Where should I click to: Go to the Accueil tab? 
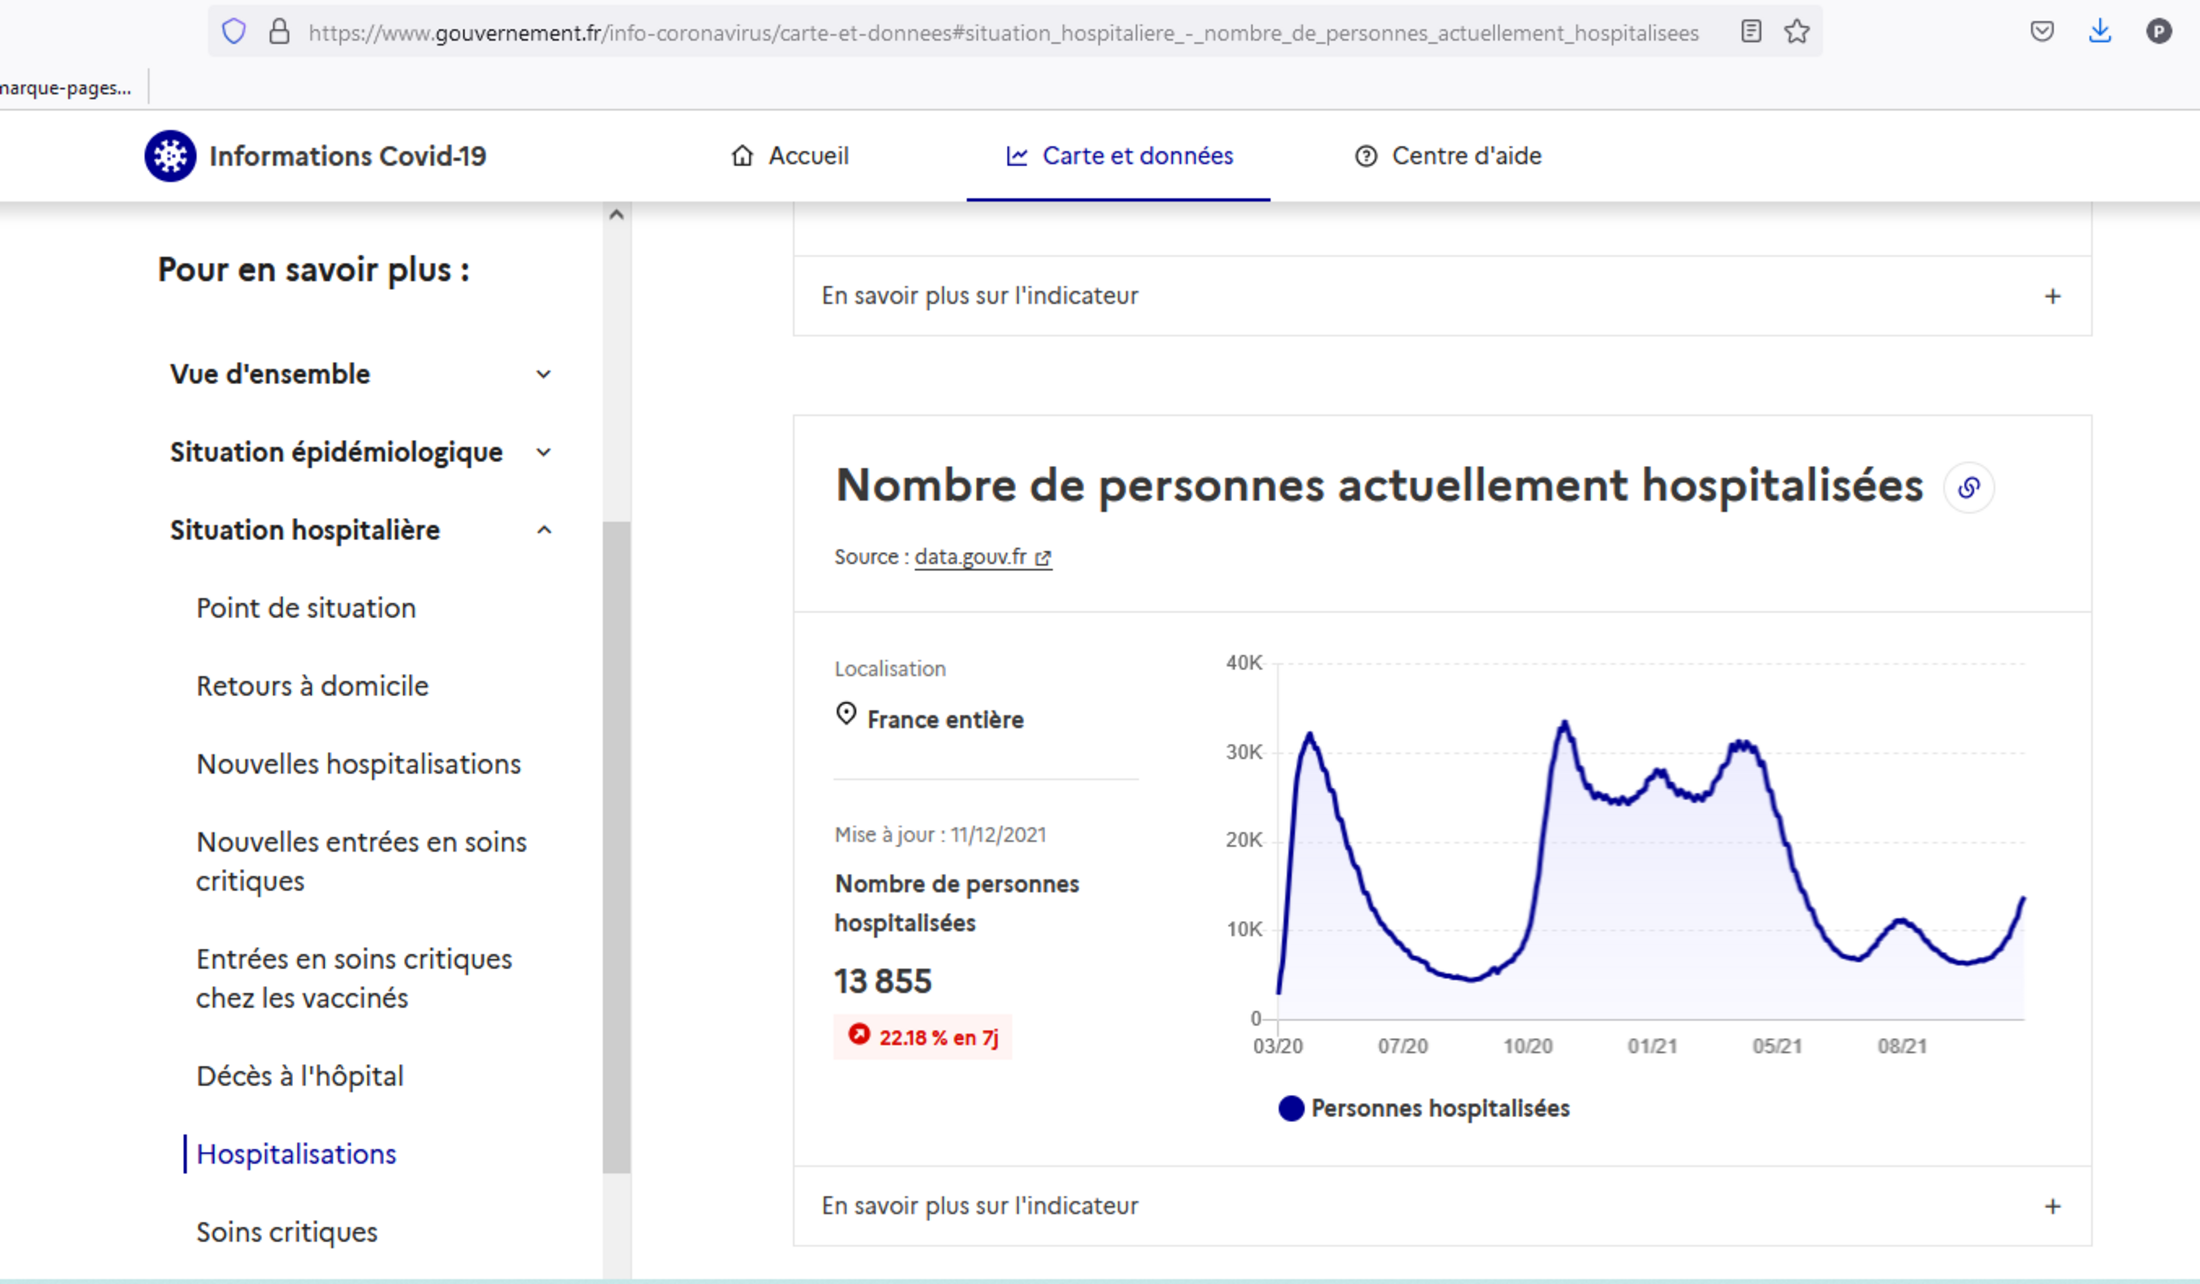(x=790, y=156)
